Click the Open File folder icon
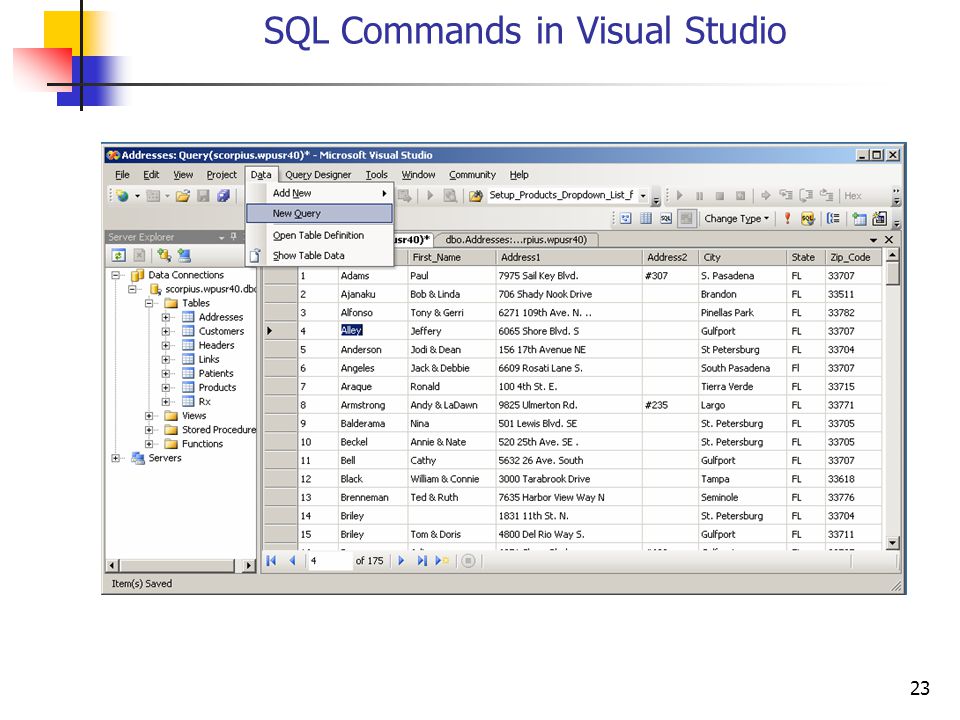Screen dimensions: 960x720 (x=182, y=196)
